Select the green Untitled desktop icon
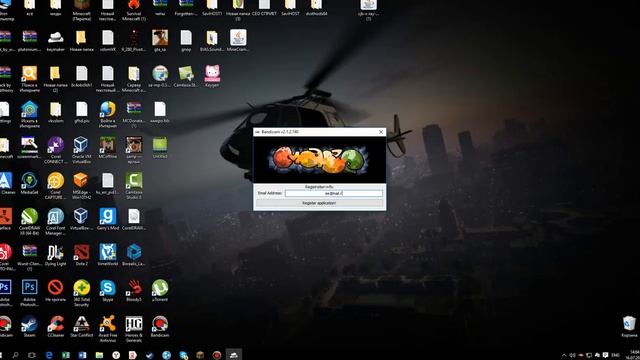 point(160,148)
